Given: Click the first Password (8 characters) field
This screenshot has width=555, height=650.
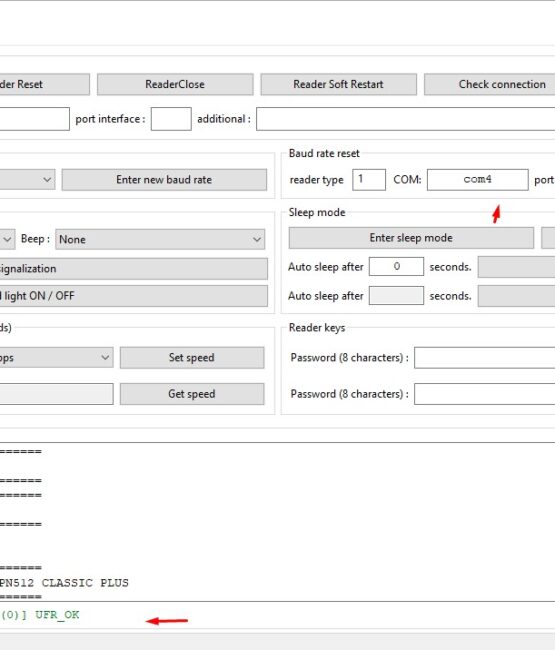Looking at the screenshot, I should click(x=485, y=358).
